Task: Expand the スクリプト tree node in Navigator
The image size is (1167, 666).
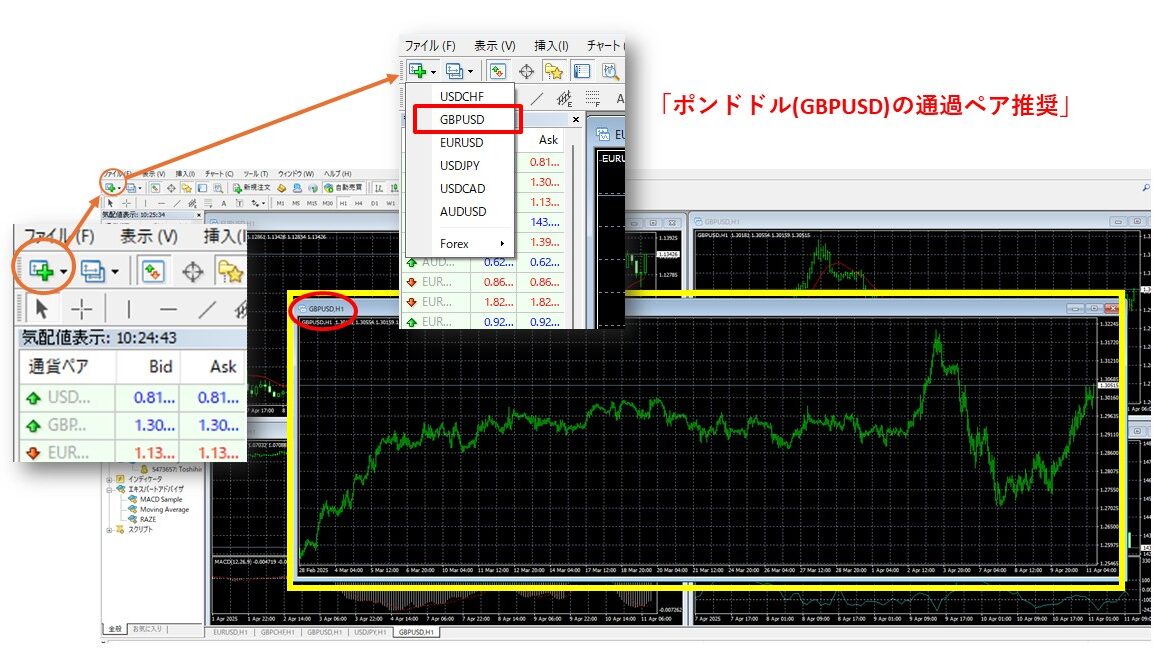Action: click(x=110, y=530)
